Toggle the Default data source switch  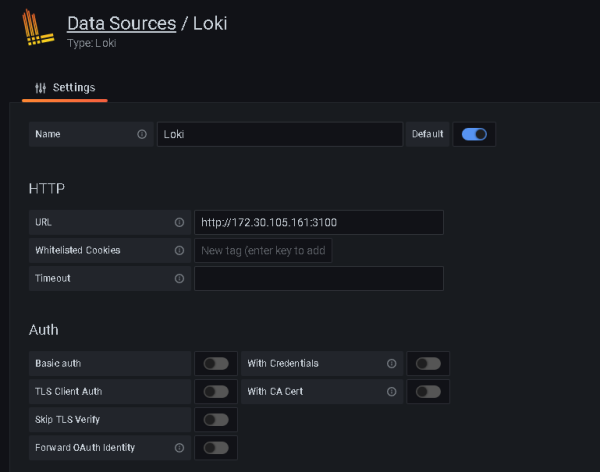click(474, 135)
